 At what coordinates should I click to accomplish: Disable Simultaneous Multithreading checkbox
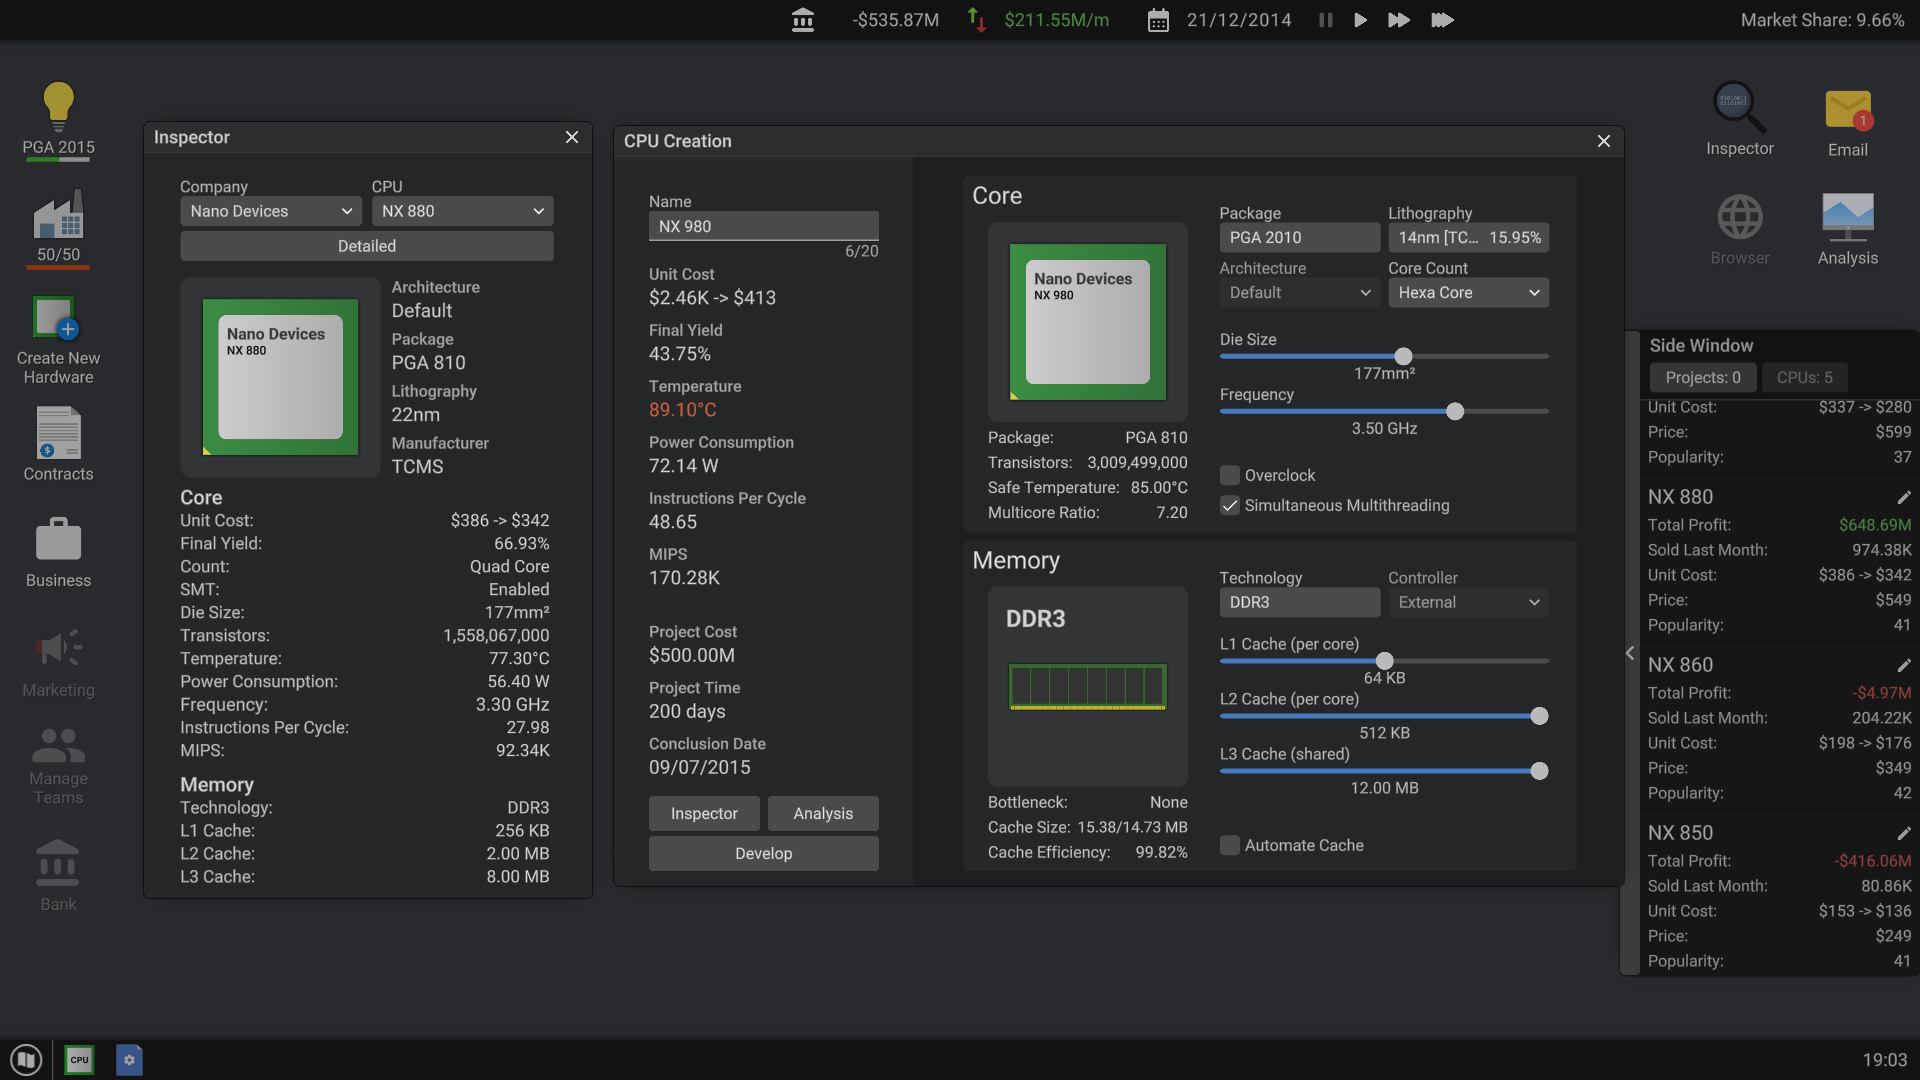pyautogui.click(x=1230, y=506)
